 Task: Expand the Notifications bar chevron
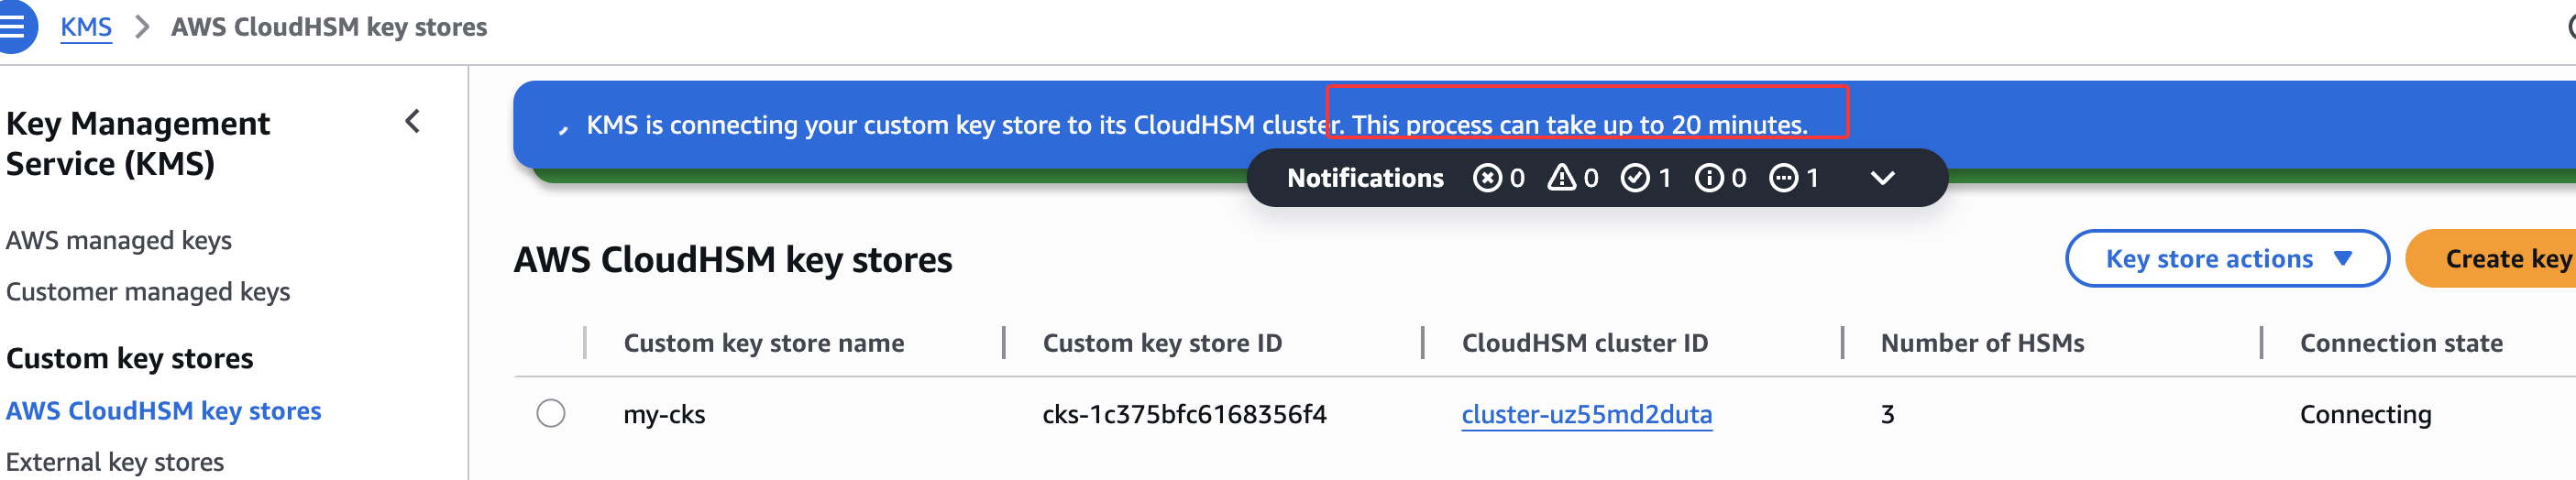(x=1882, y=178)
